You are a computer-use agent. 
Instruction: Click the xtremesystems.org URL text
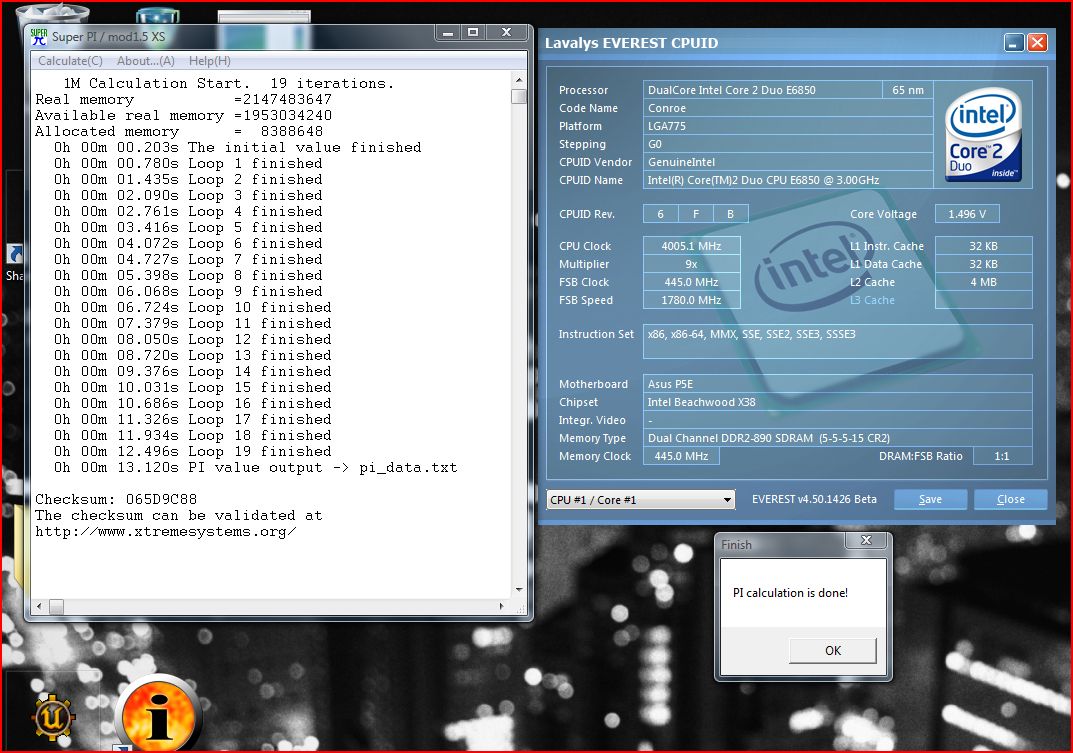166,531
